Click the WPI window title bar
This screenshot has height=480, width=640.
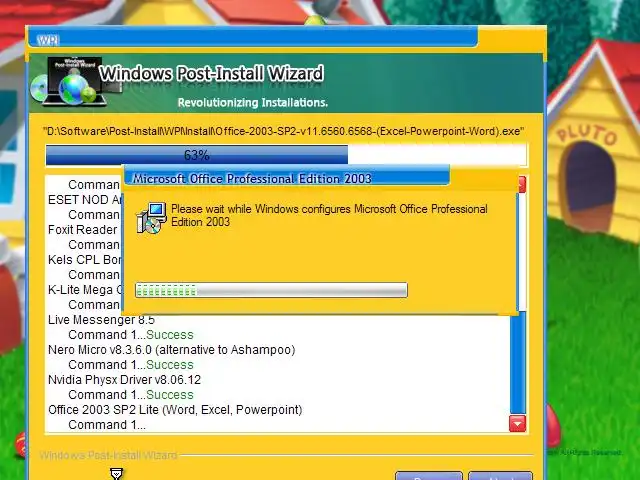(253, 39)
